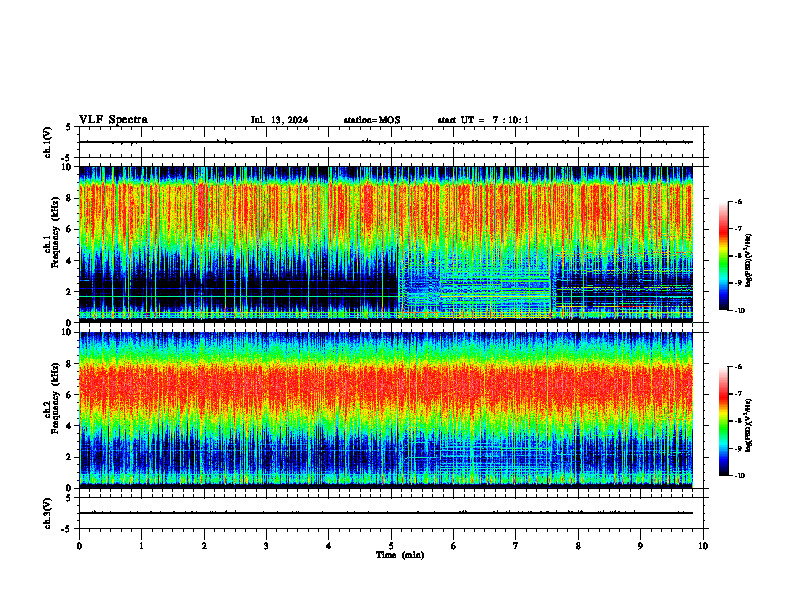
Task: Click the '-6' tick on ch.1 color bar
Action: point(738,201)
